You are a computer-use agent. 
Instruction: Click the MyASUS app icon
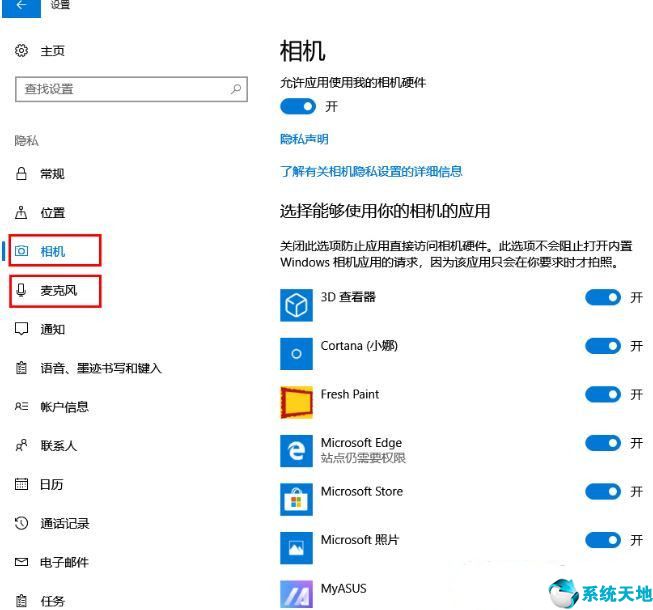coord(296,594)
